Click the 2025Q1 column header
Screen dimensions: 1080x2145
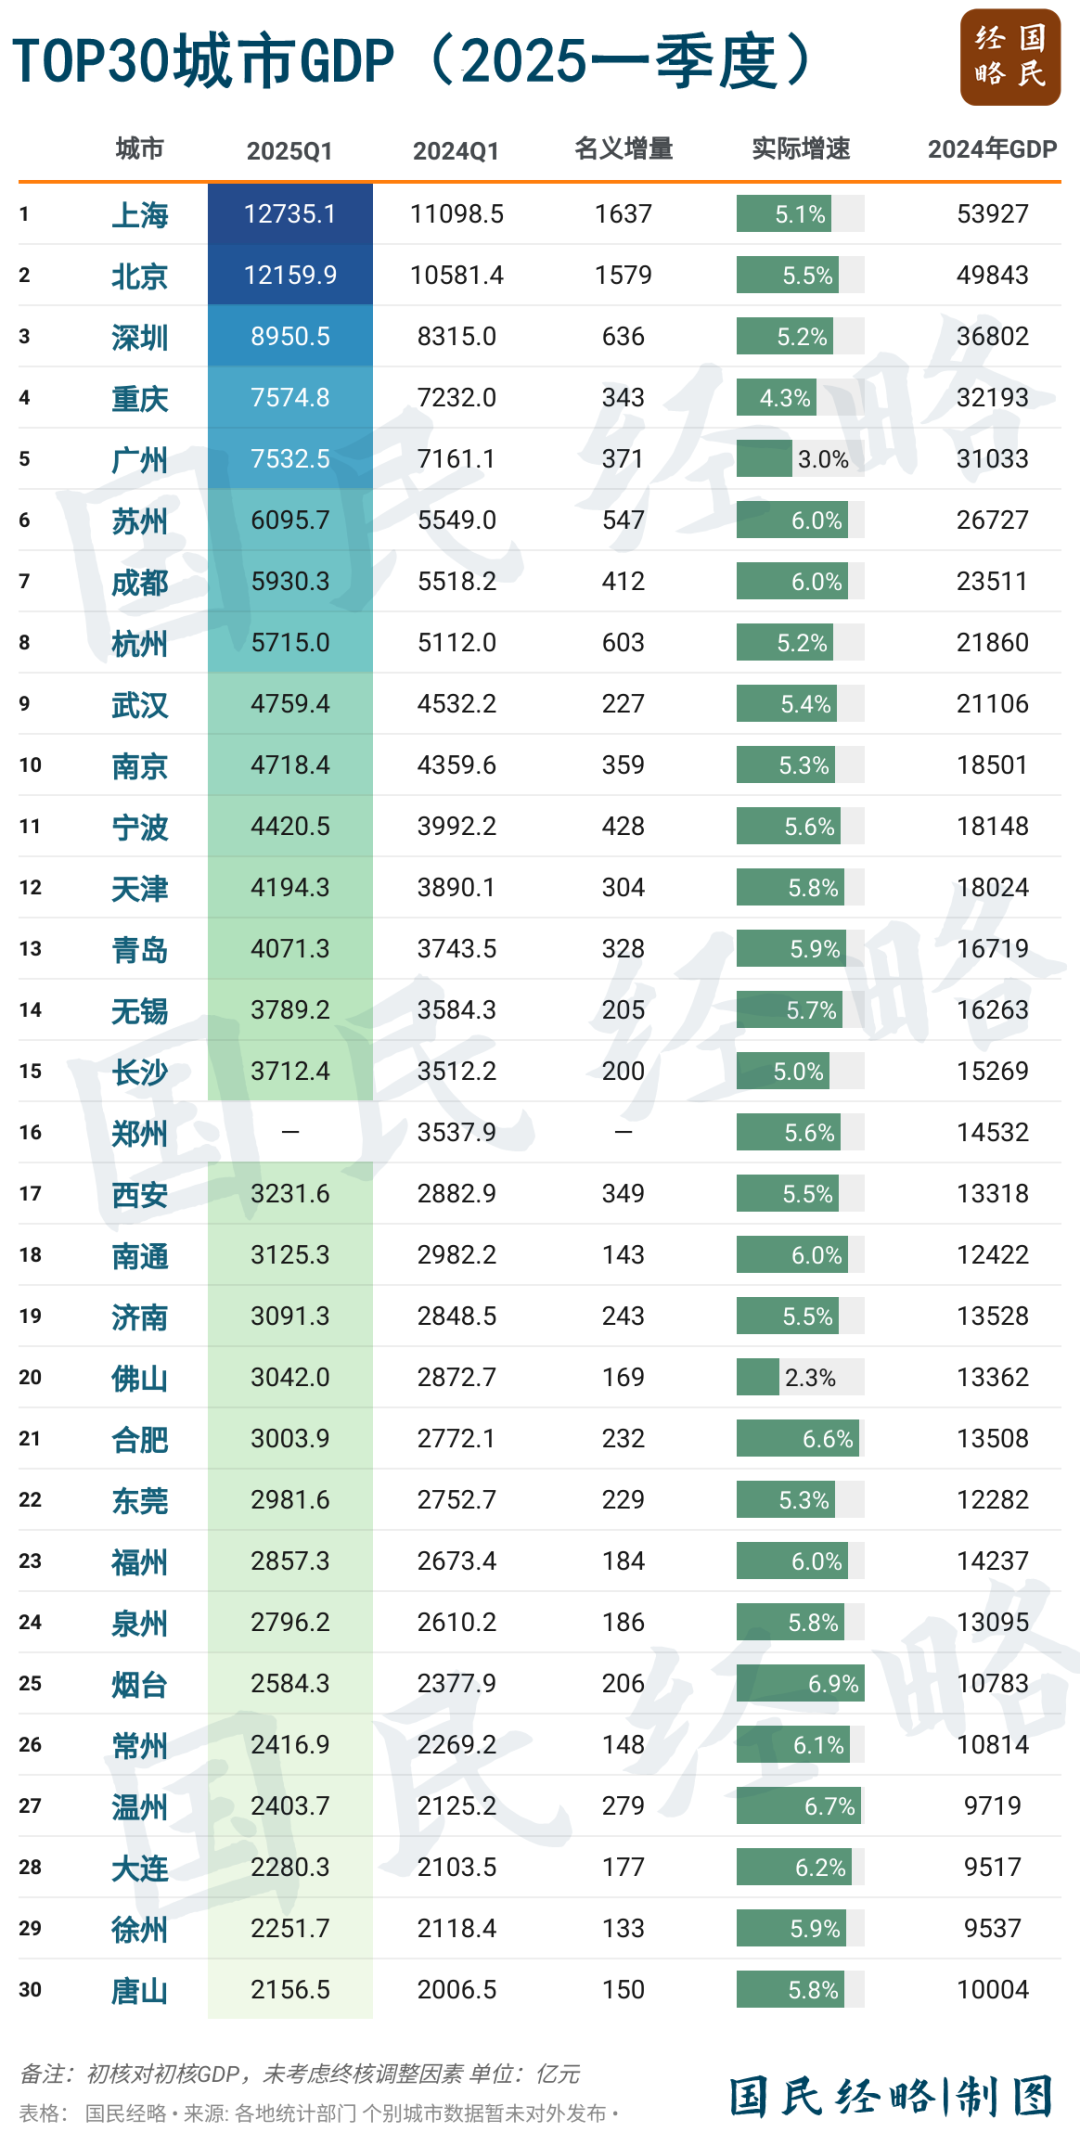click(289, 150)
